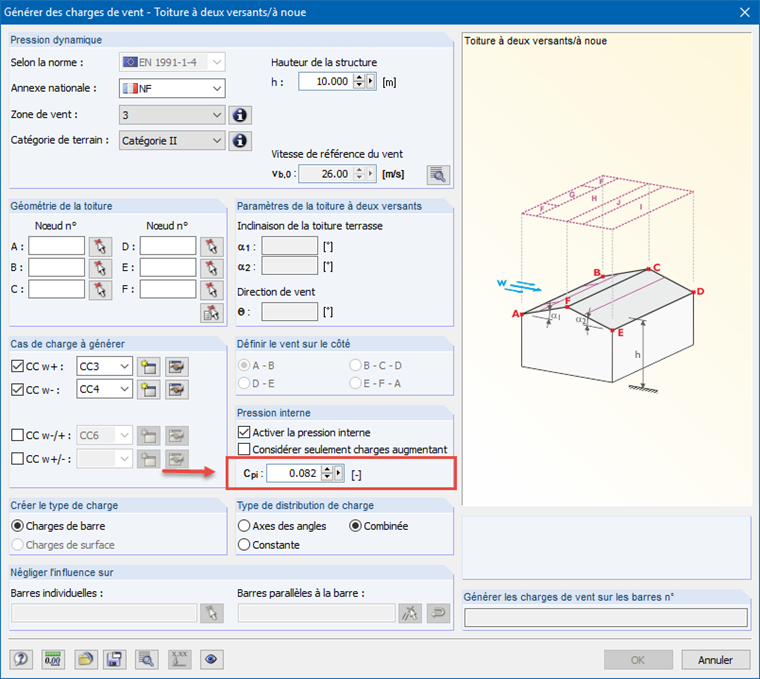The height and width of the screenshot is (679, 760).
Task: Create new load case for CC w+
Action: click(x=149, y=367)
